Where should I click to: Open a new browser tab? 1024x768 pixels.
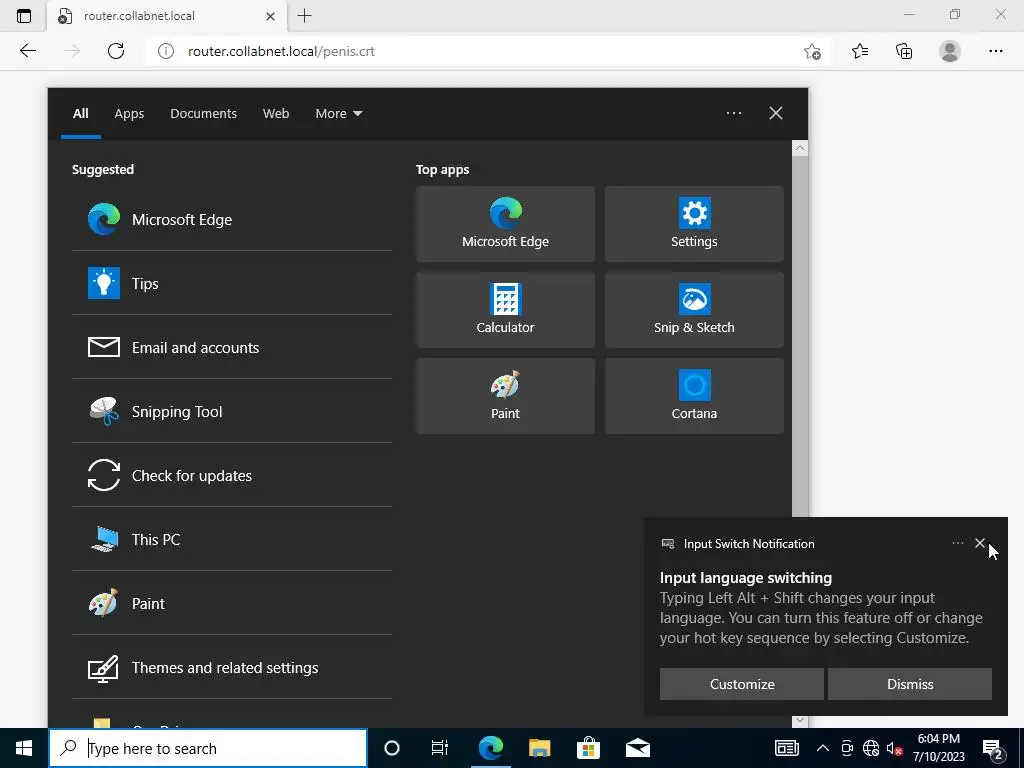(x=304, y=16)
